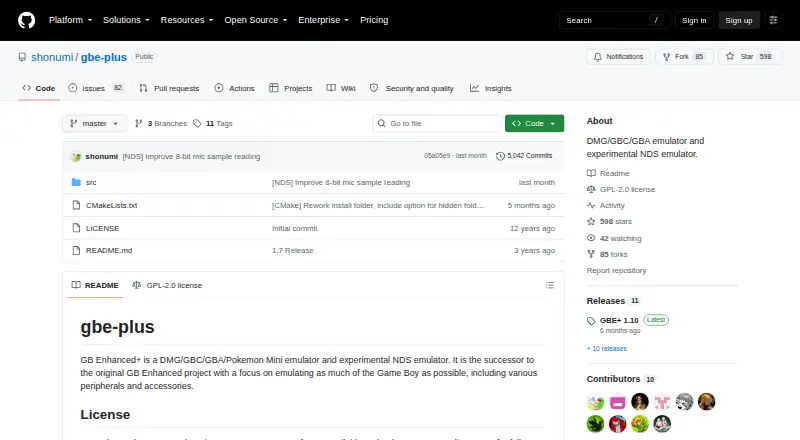The height and width of the screenshot is (440, 800).
Task: Expand the Resources menu
Action: 187,20
